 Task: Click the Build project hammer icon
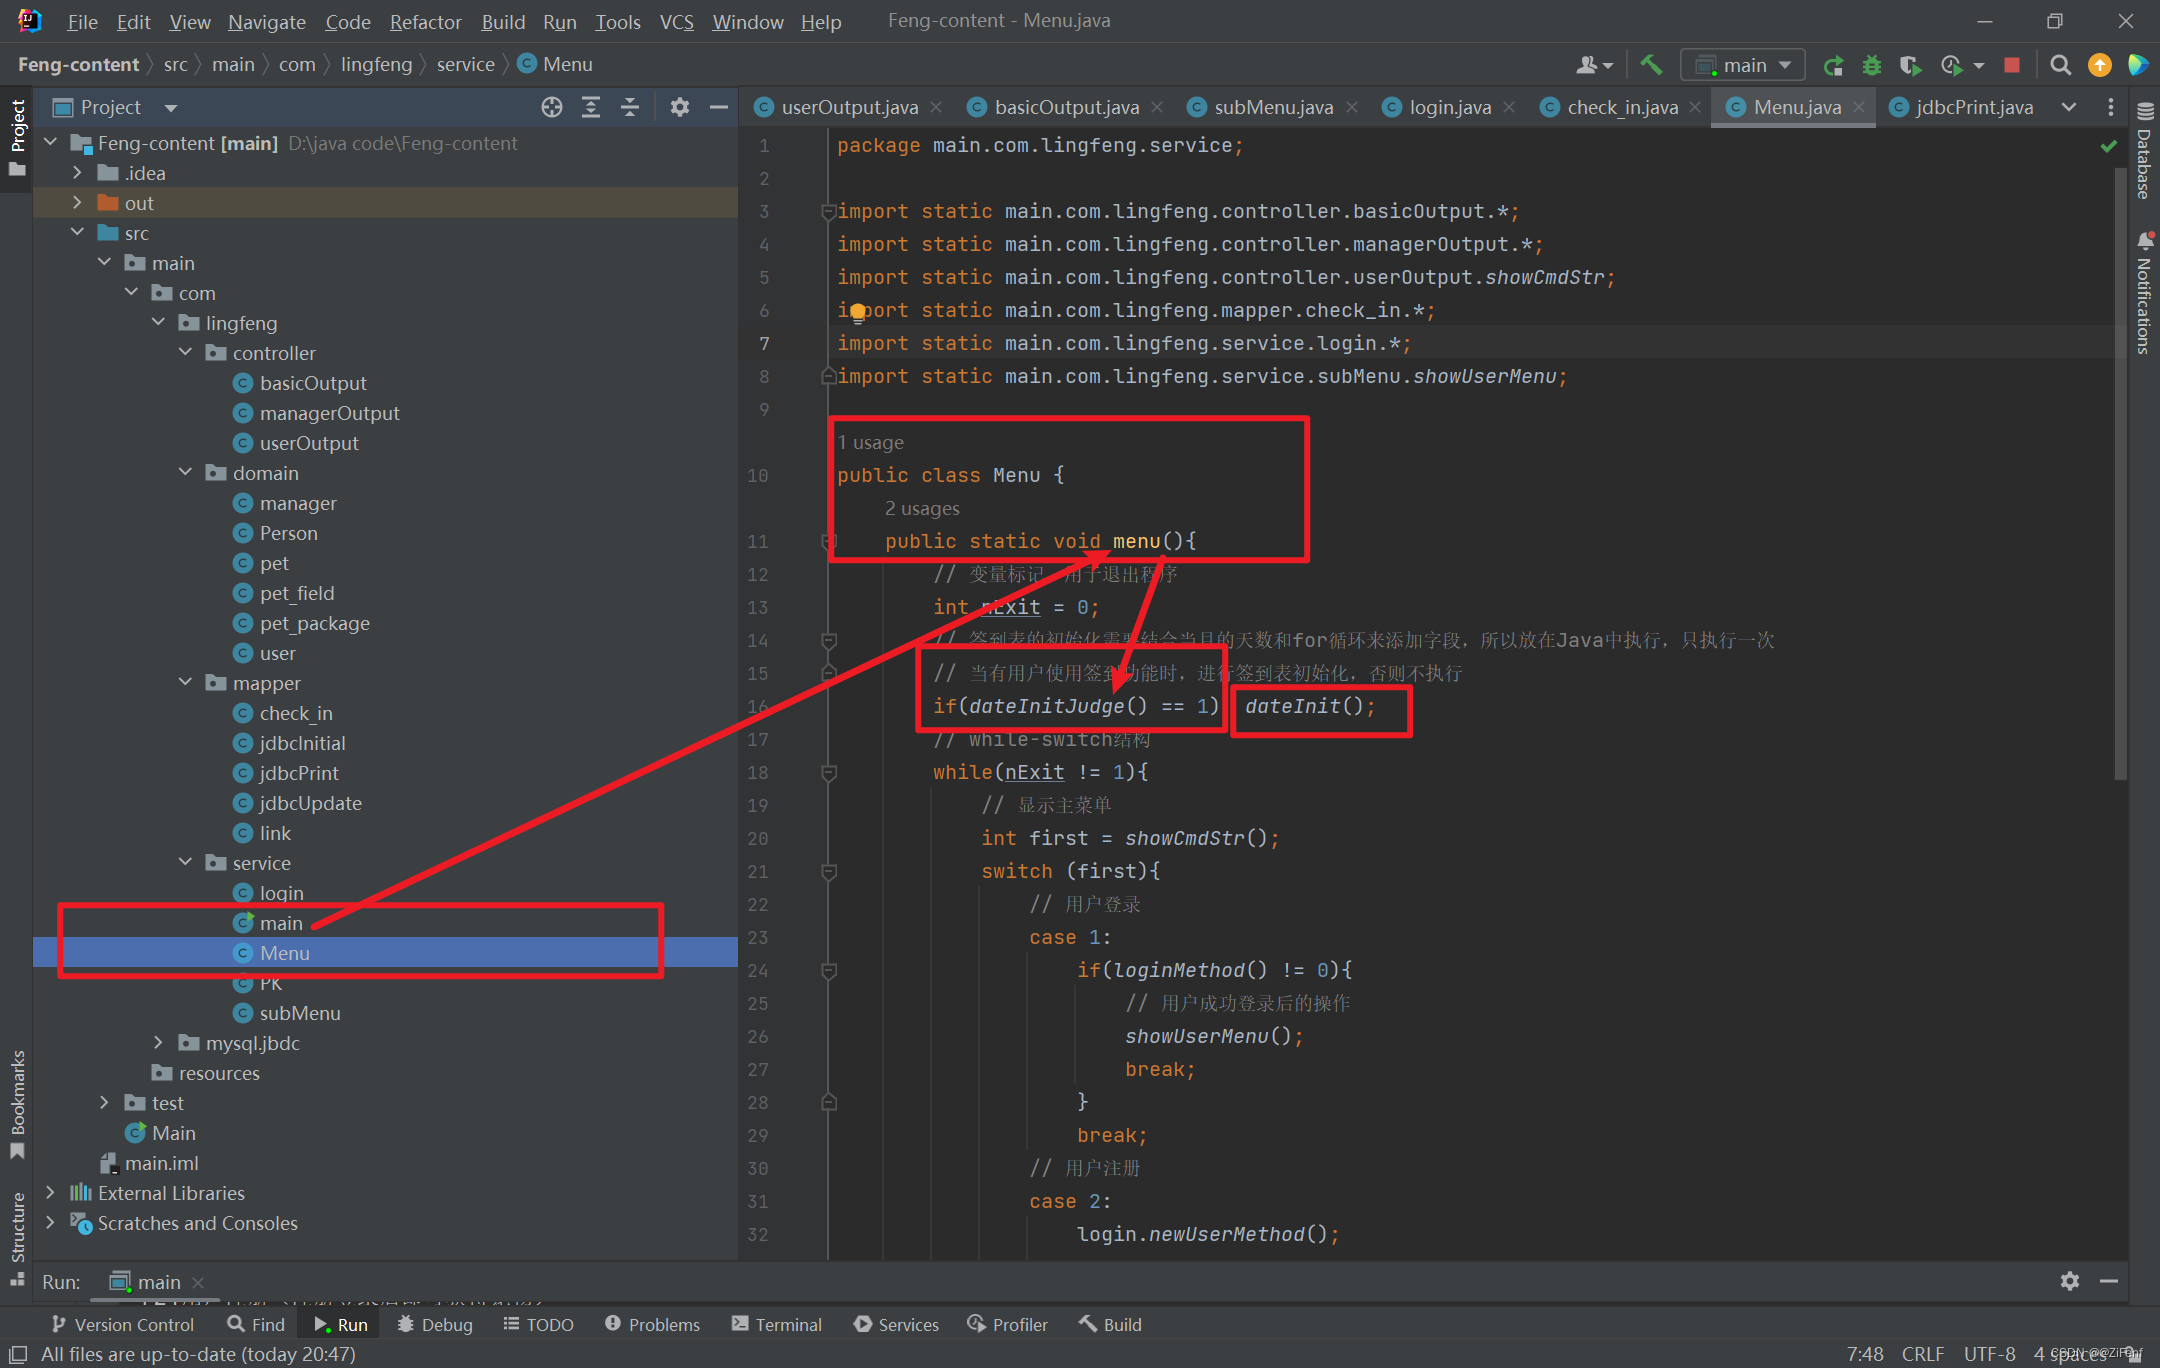pyautogui.click(x=1650, y=65)
